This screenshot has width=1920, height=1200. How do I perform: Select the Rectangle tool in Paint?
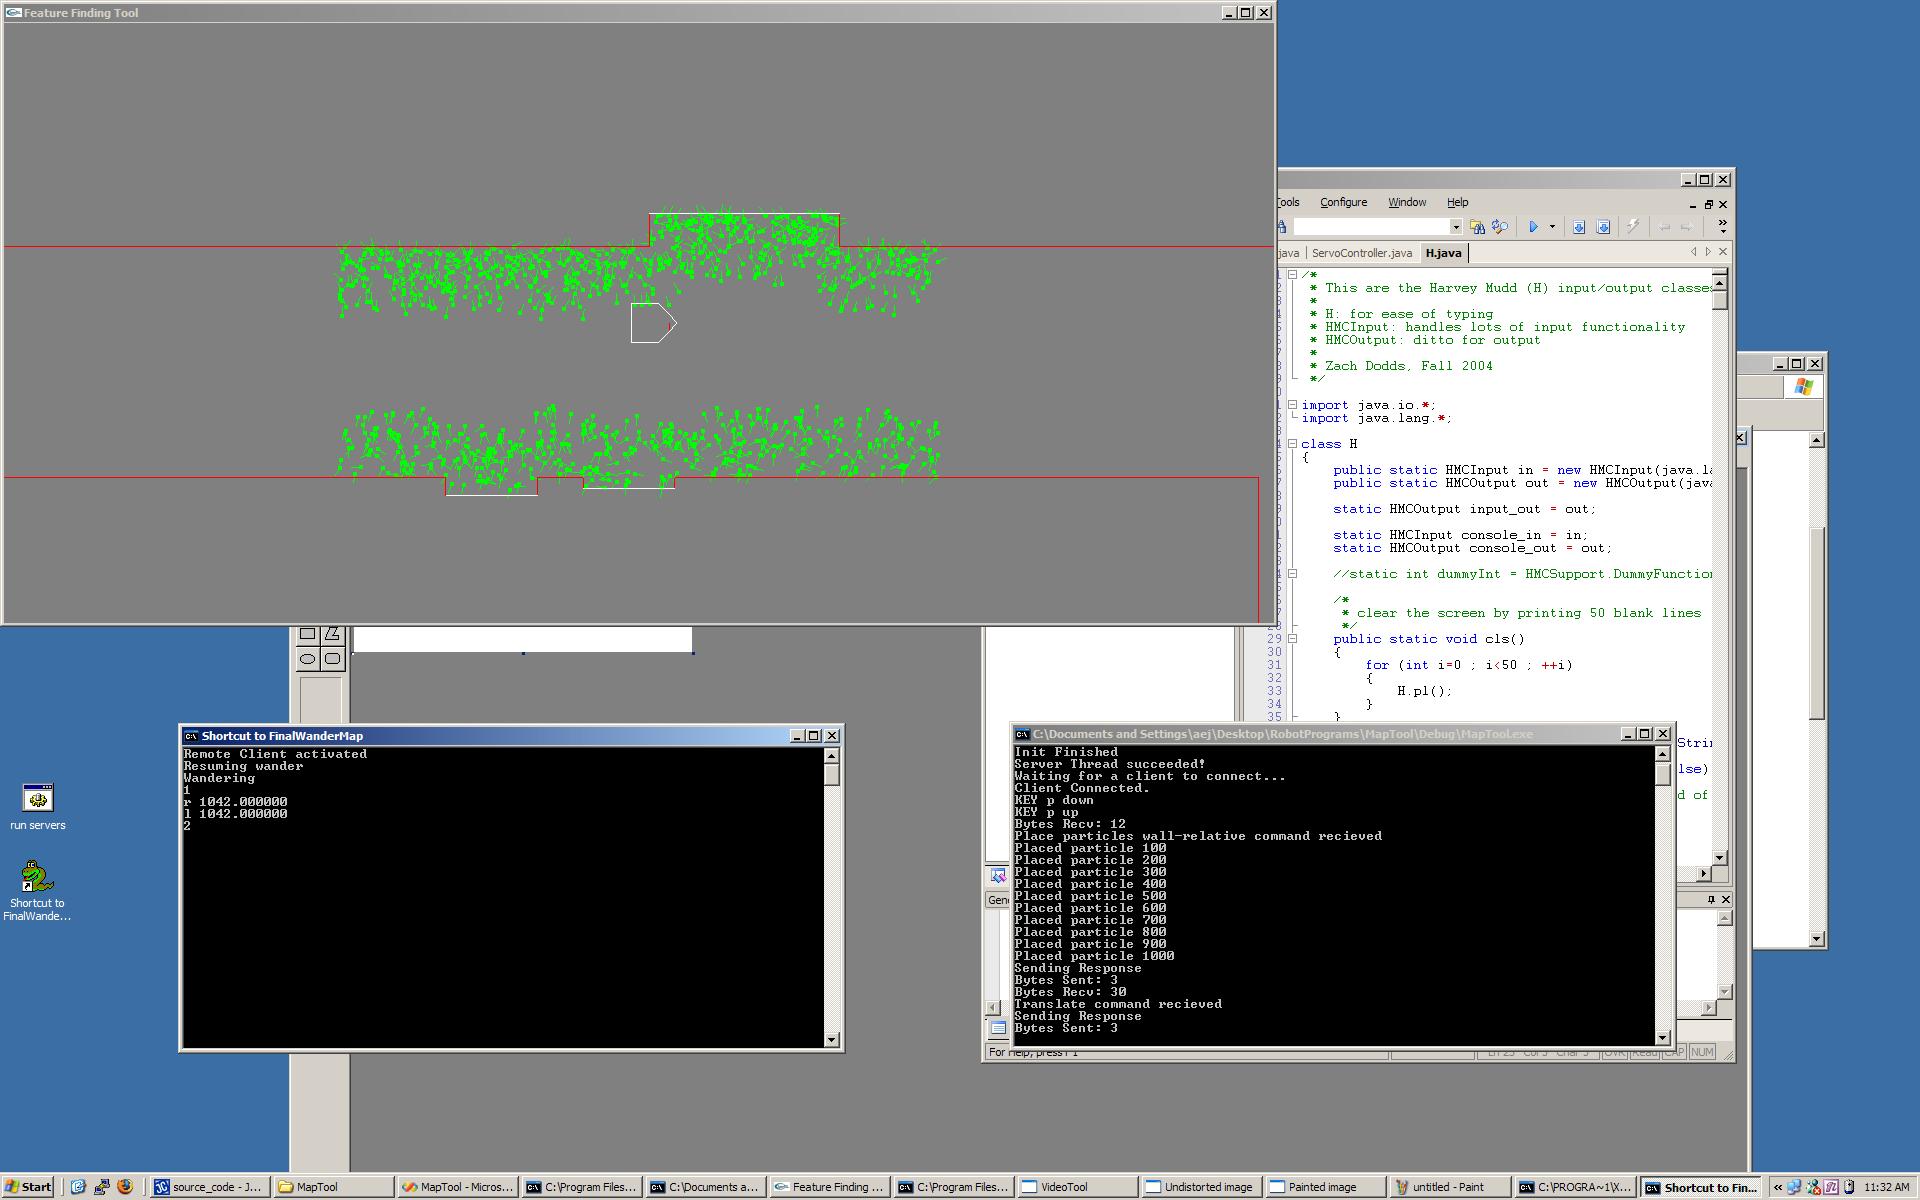click(x=308, y=634)
